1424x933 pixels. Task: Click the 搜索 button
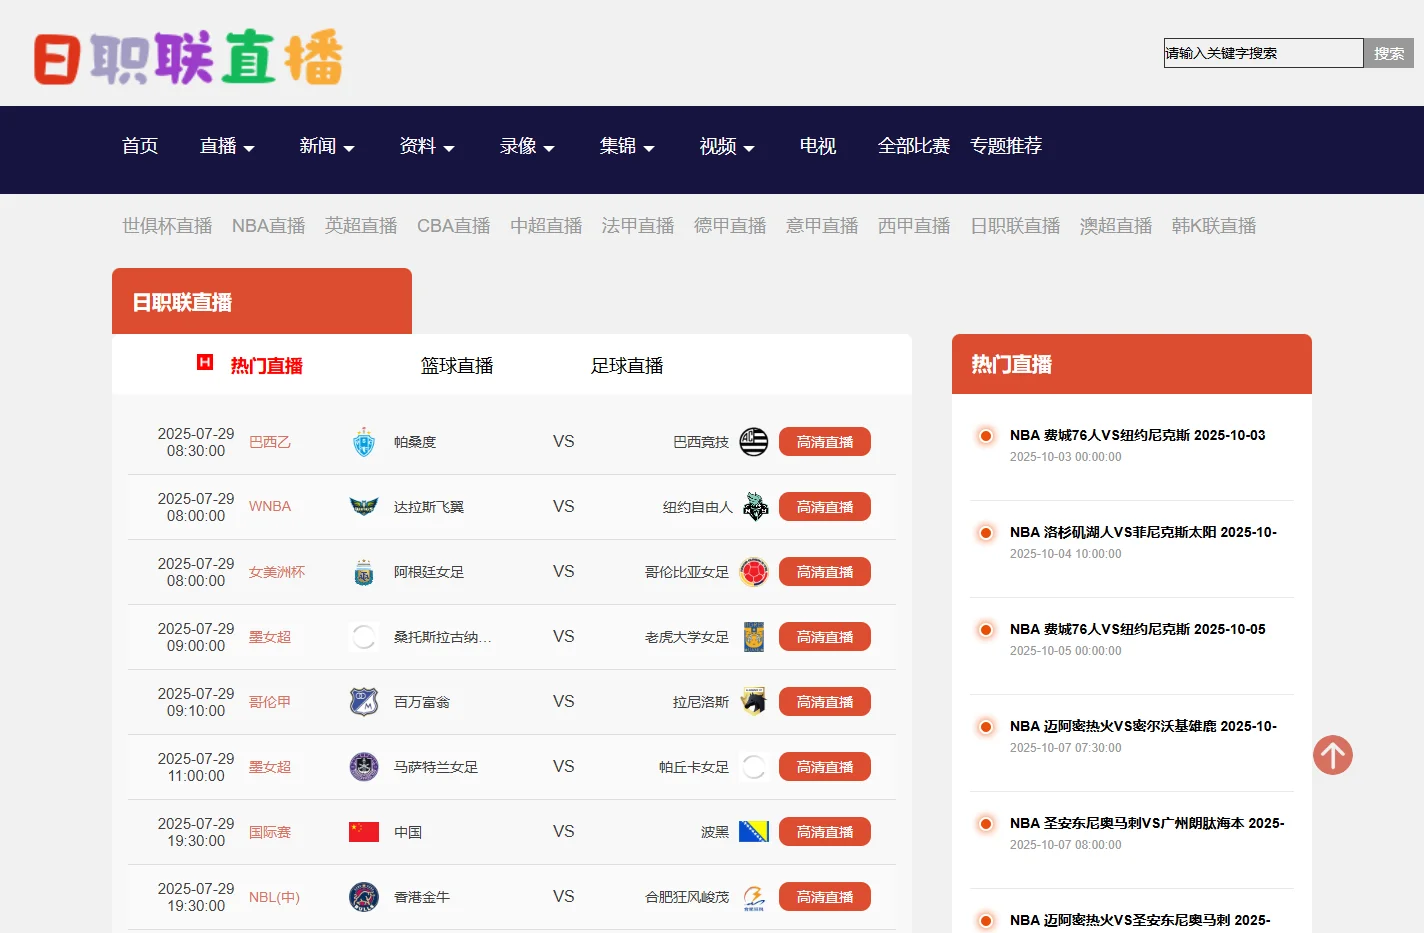[1389, 53]
